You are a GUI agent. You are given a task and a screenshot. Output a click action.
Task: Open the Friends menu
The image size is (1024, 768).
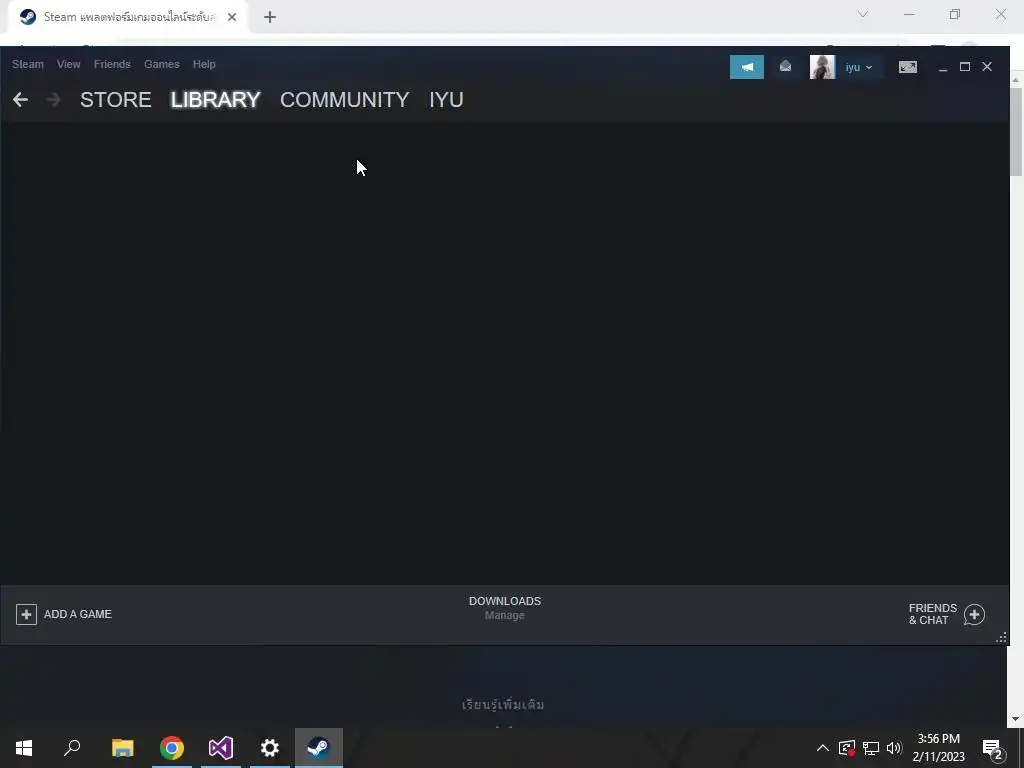(112, 64)
